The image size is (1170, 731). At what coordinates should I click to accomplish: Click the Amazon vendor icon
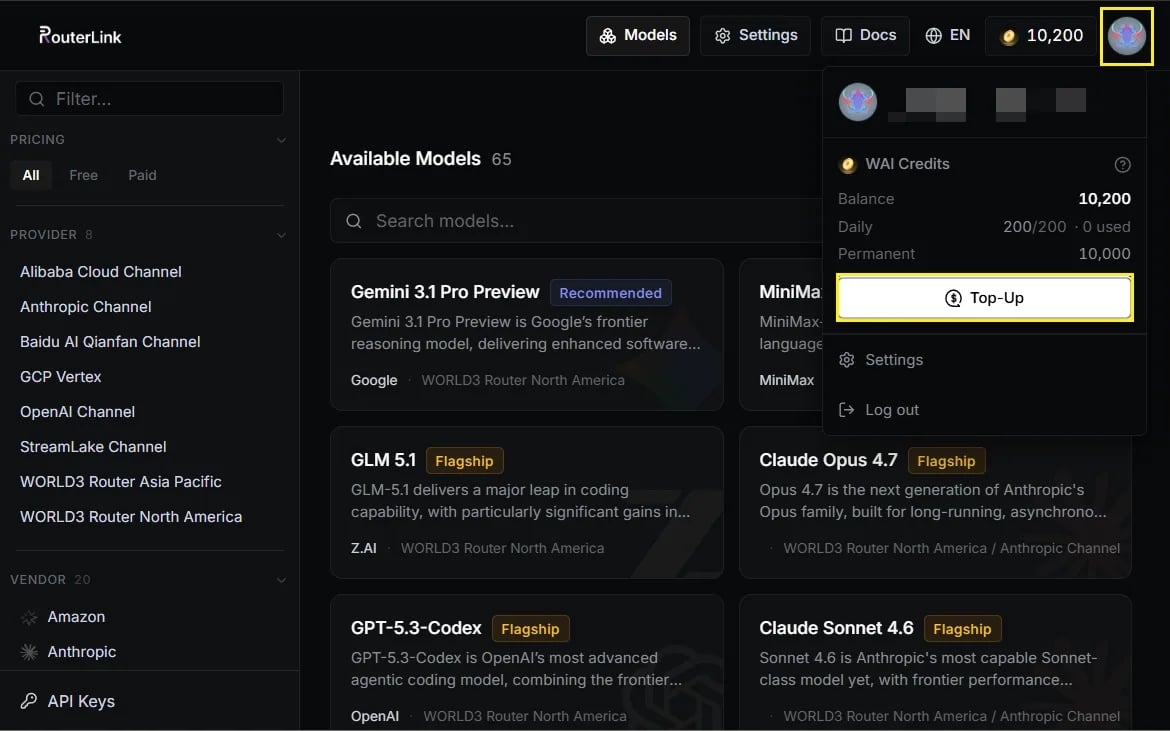pos(29,617)
